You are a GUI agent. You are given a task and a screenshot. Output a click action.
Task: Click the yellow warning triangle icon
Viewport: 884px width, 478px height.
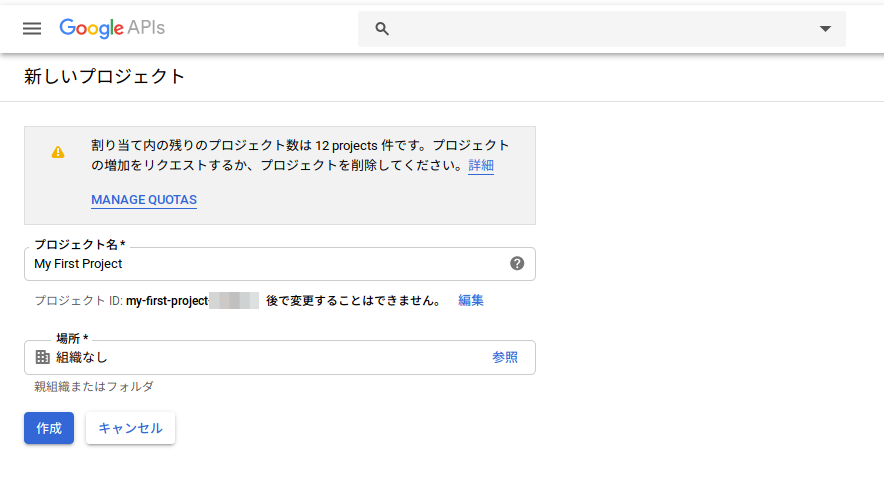click(x=58, y=152)
